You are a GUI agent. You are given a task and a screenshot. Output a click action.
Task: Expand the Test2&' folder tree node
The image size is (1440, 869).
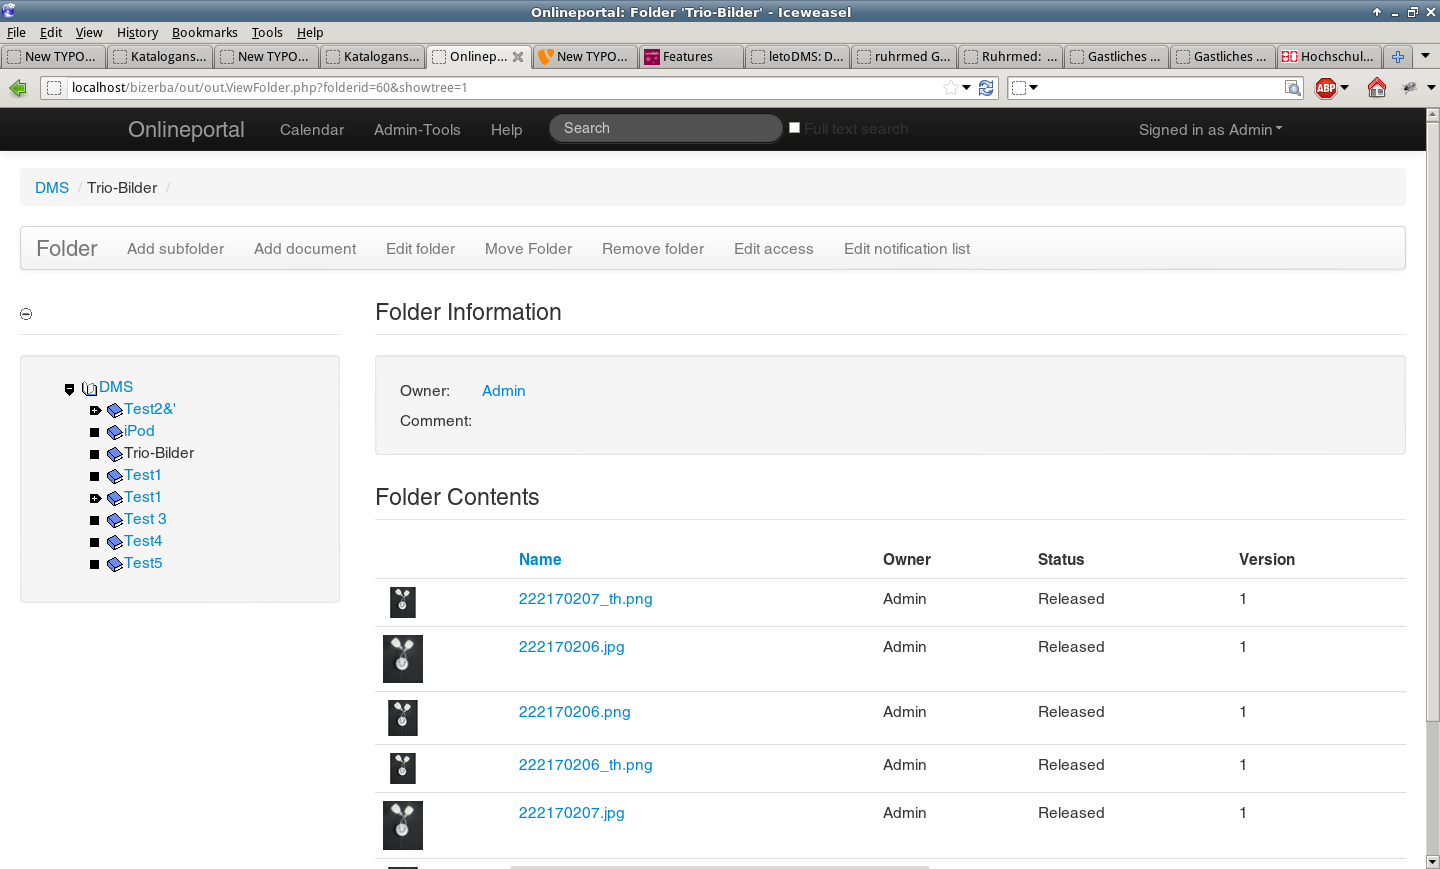(x=95, y=410)
